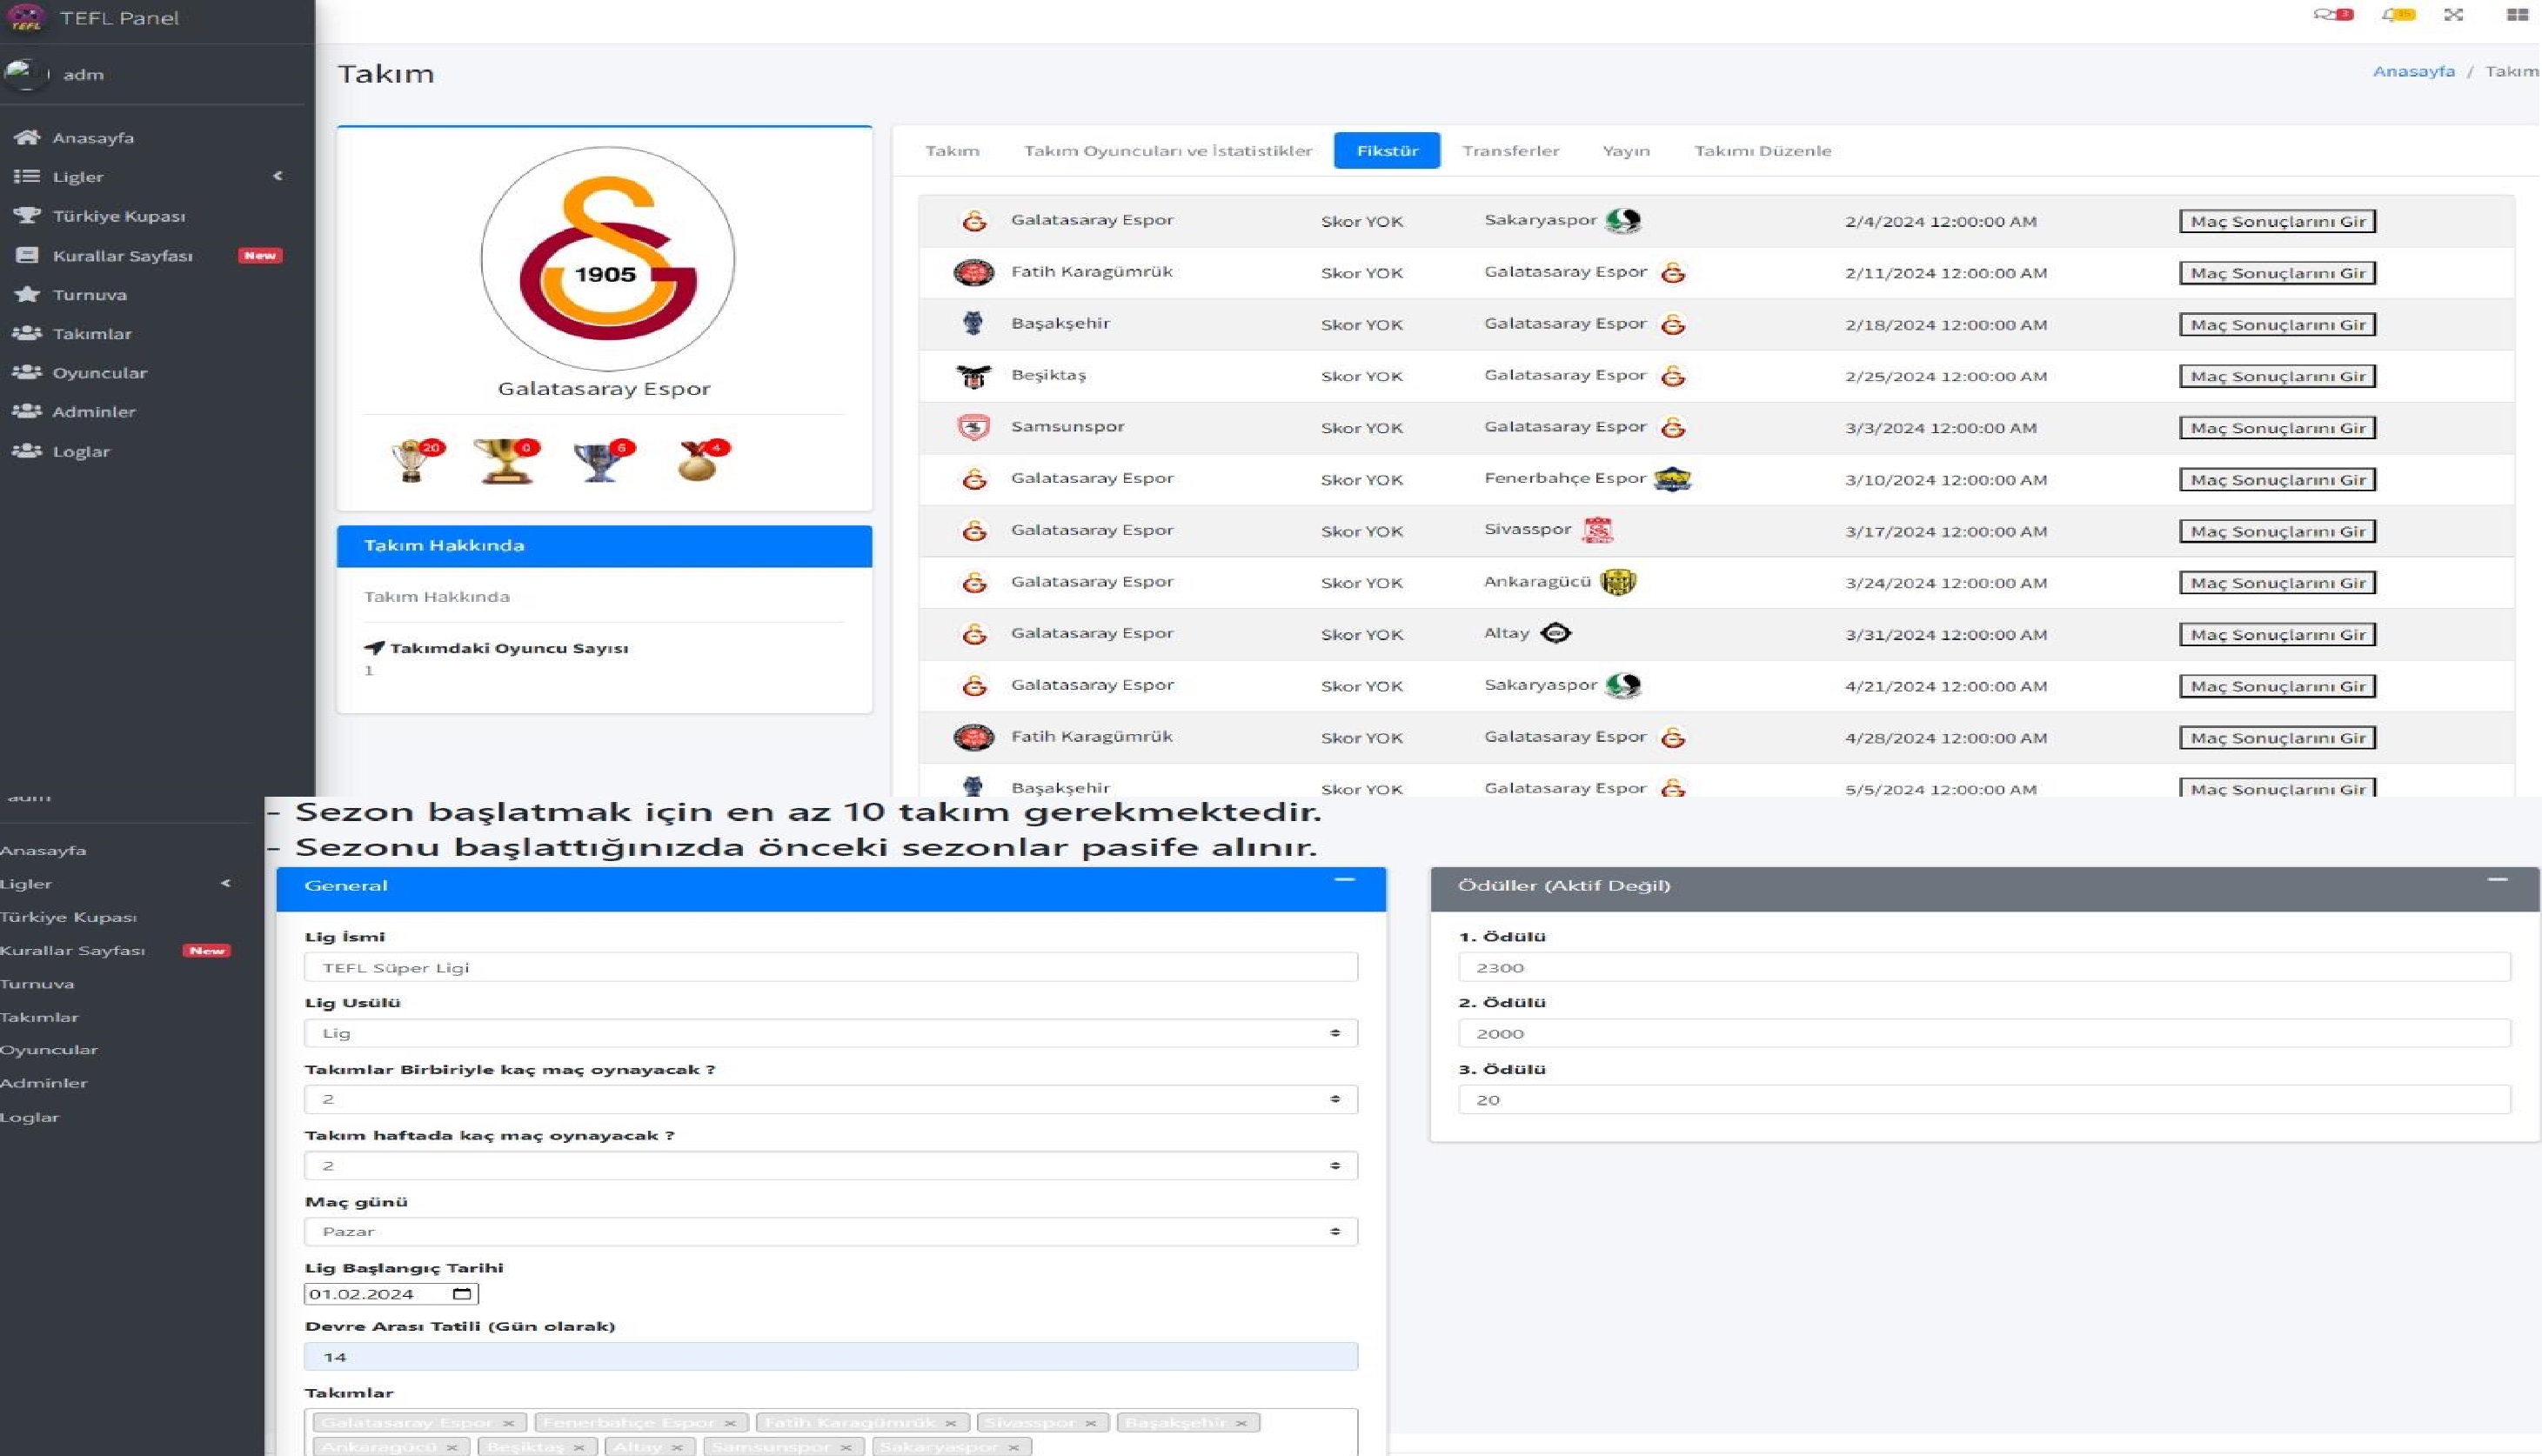The width and height of the screenshot is (2542, 1456).
Task: Open the Yayın tab
Action: [x=1626, y=151]
